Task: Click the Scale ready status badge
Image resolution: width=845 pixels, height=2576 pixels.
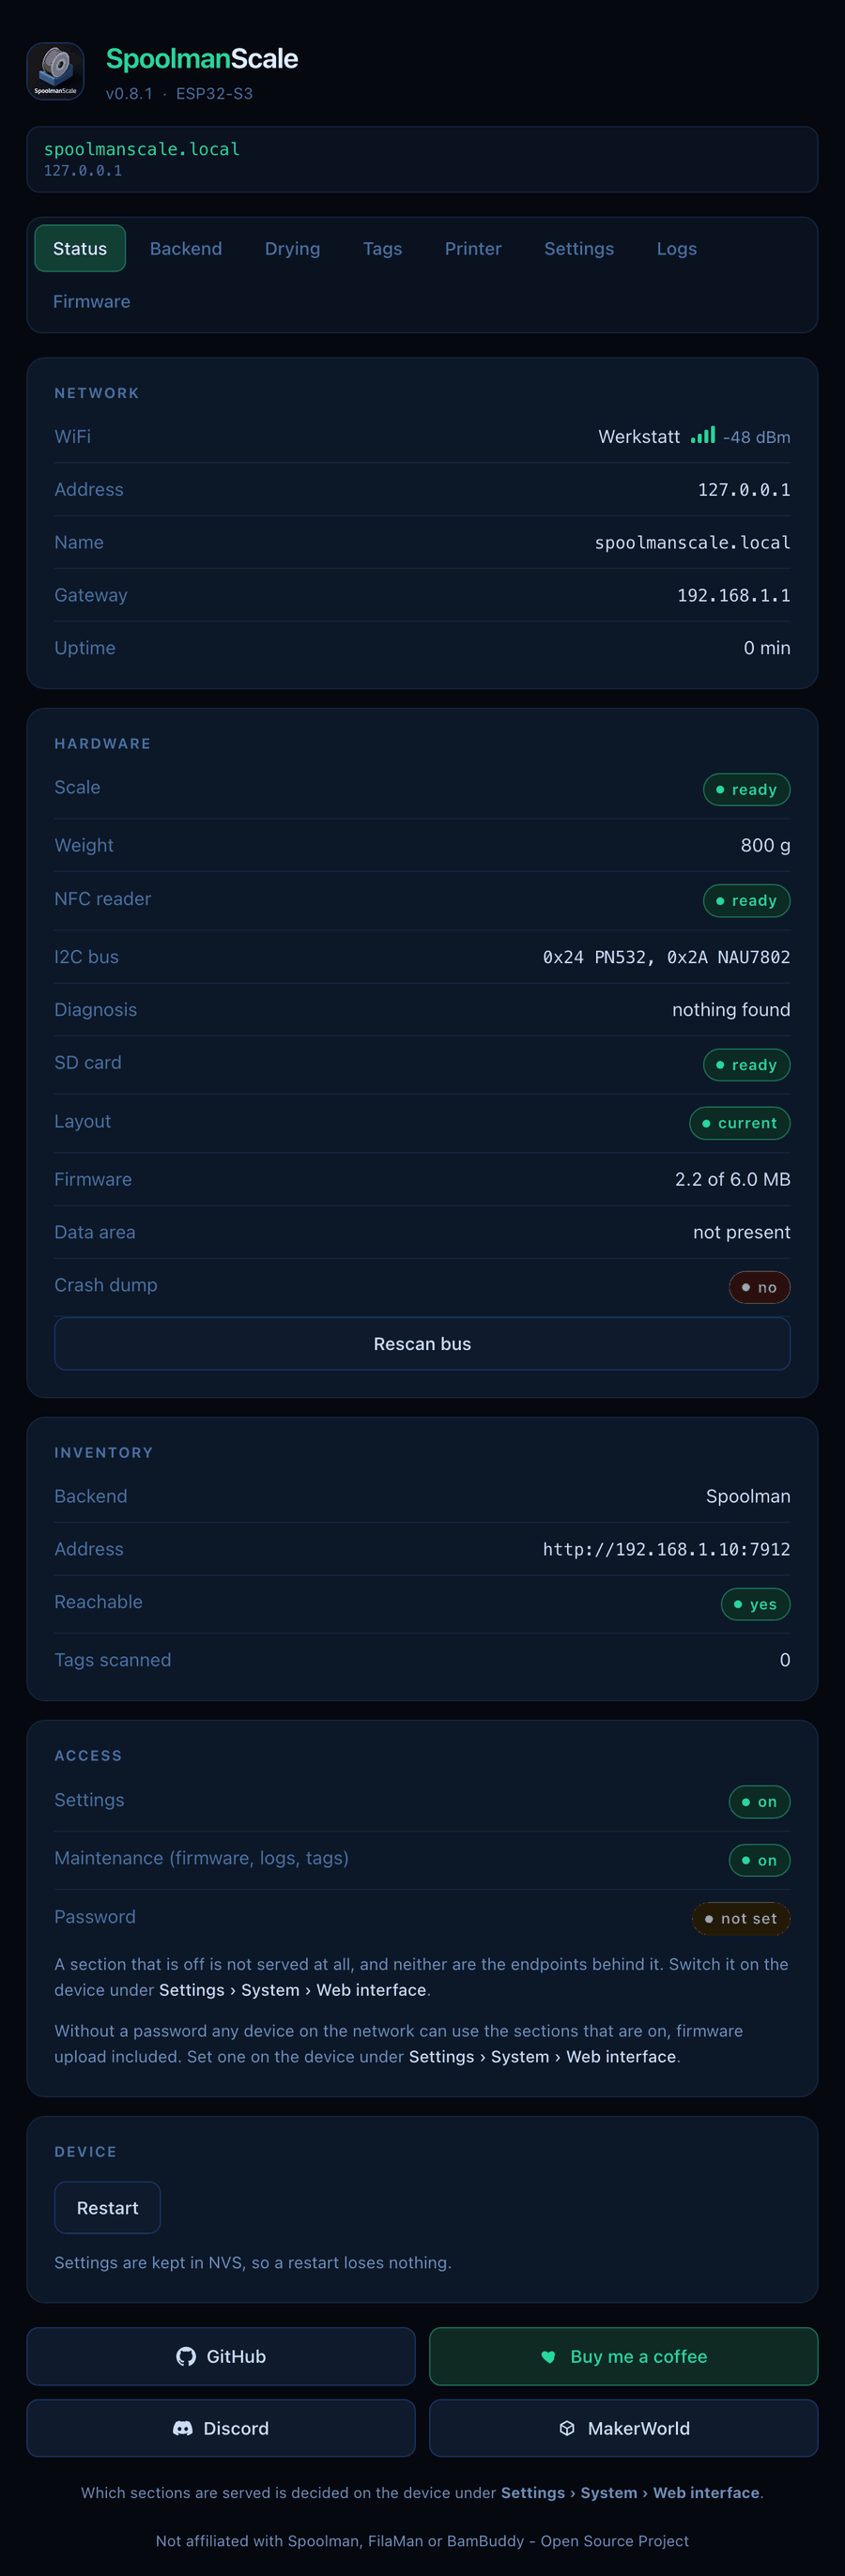Action: click(747, 789)
